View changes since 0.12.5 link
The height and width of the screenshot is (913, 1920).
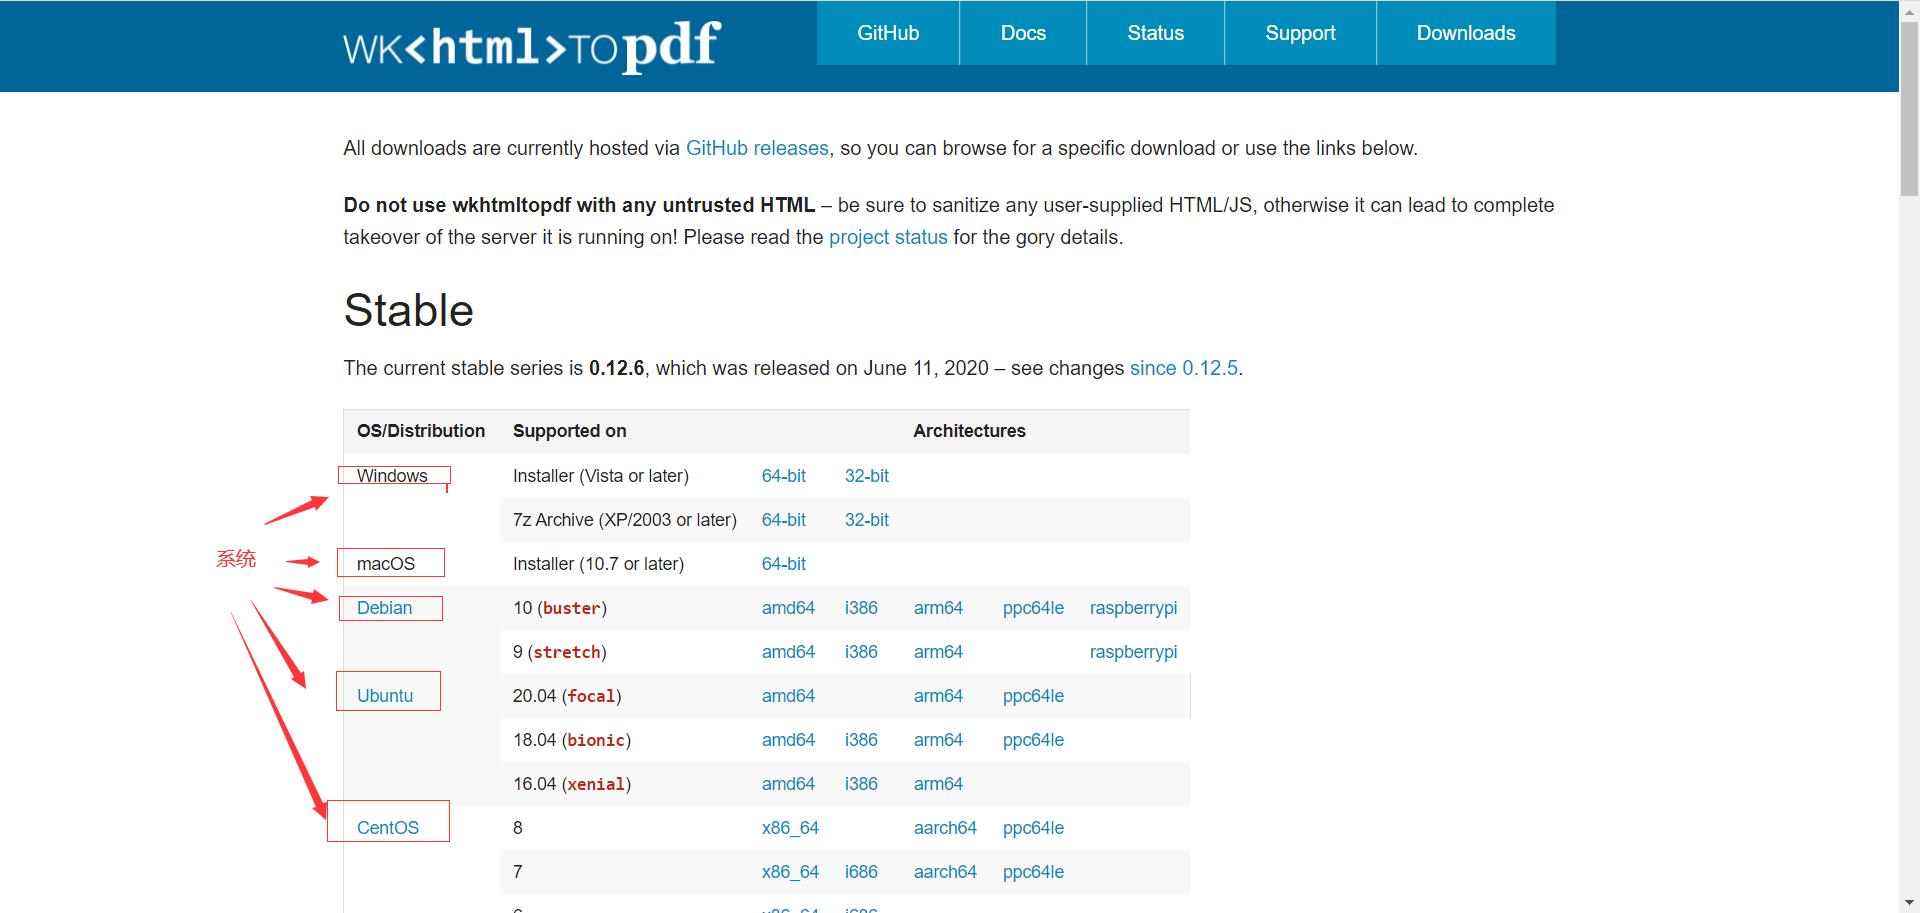1184,368
